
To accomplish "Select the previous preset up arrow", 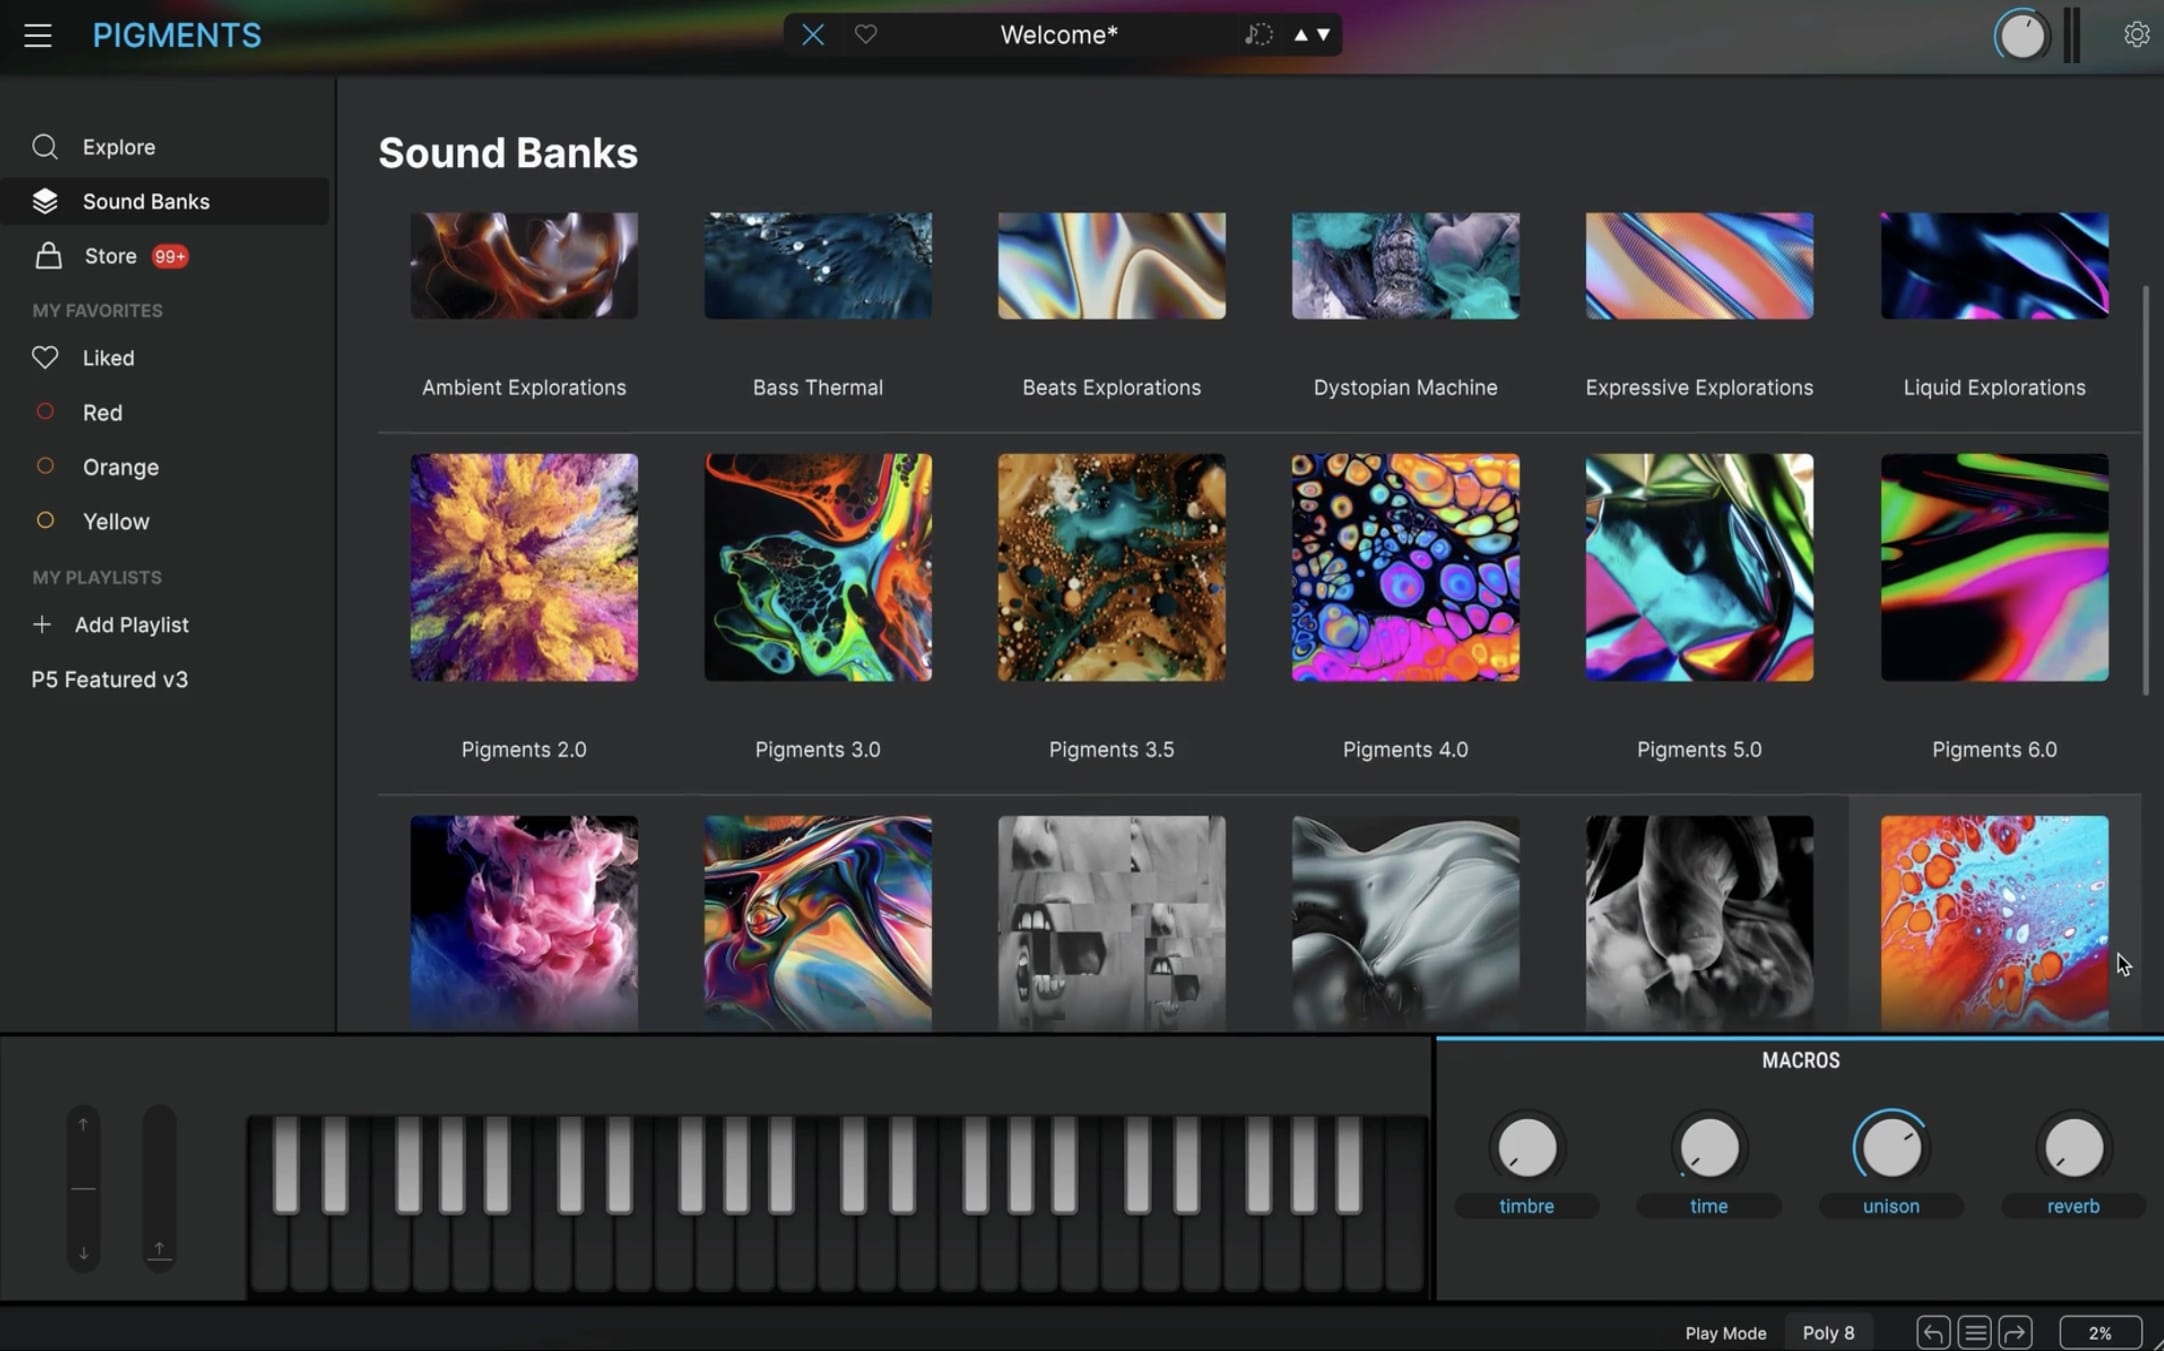I will (x=1300, y=35).
